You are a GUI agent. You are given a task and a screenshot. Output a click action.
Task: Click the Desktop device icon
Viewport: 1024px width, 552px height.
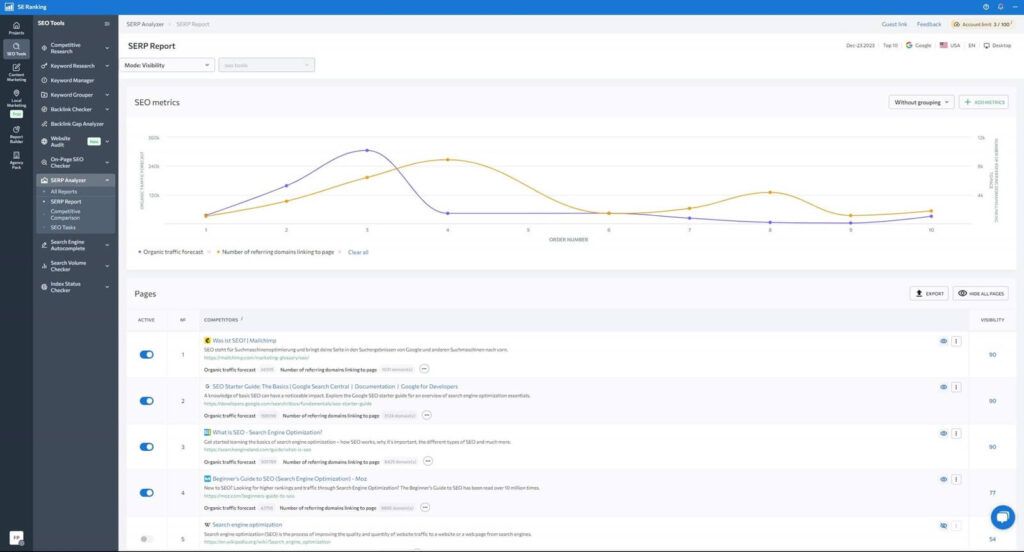987,45
